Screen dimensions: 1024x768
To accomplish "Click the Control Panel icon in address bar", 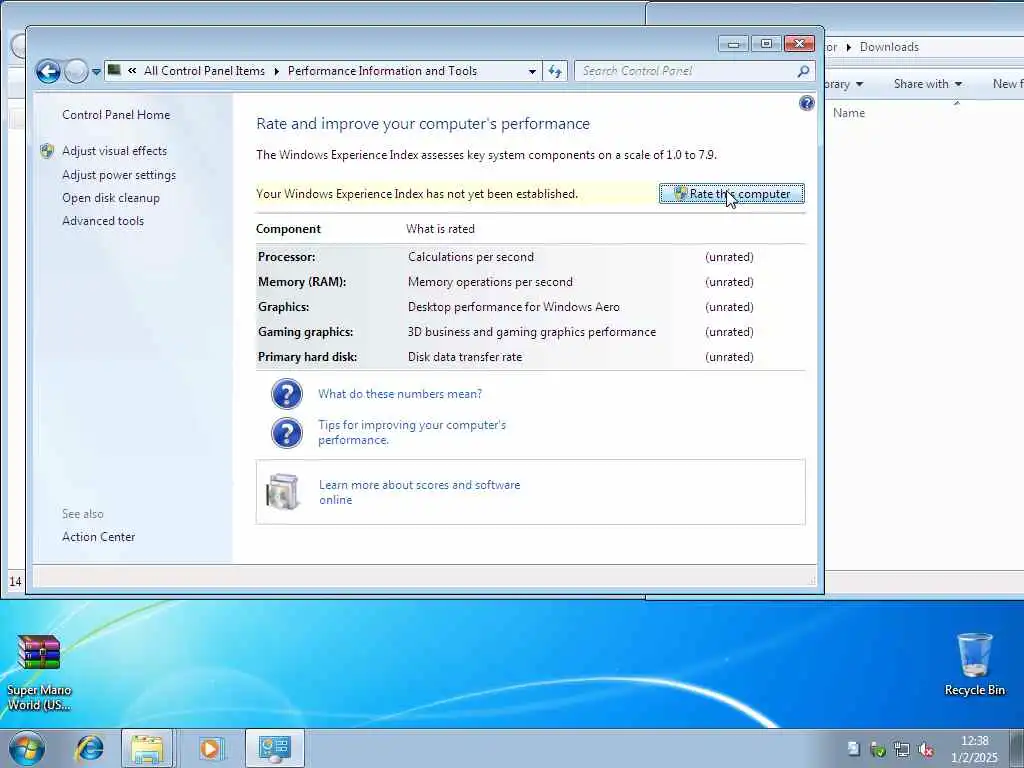I will pyautogui.click(x=114, y=70).
